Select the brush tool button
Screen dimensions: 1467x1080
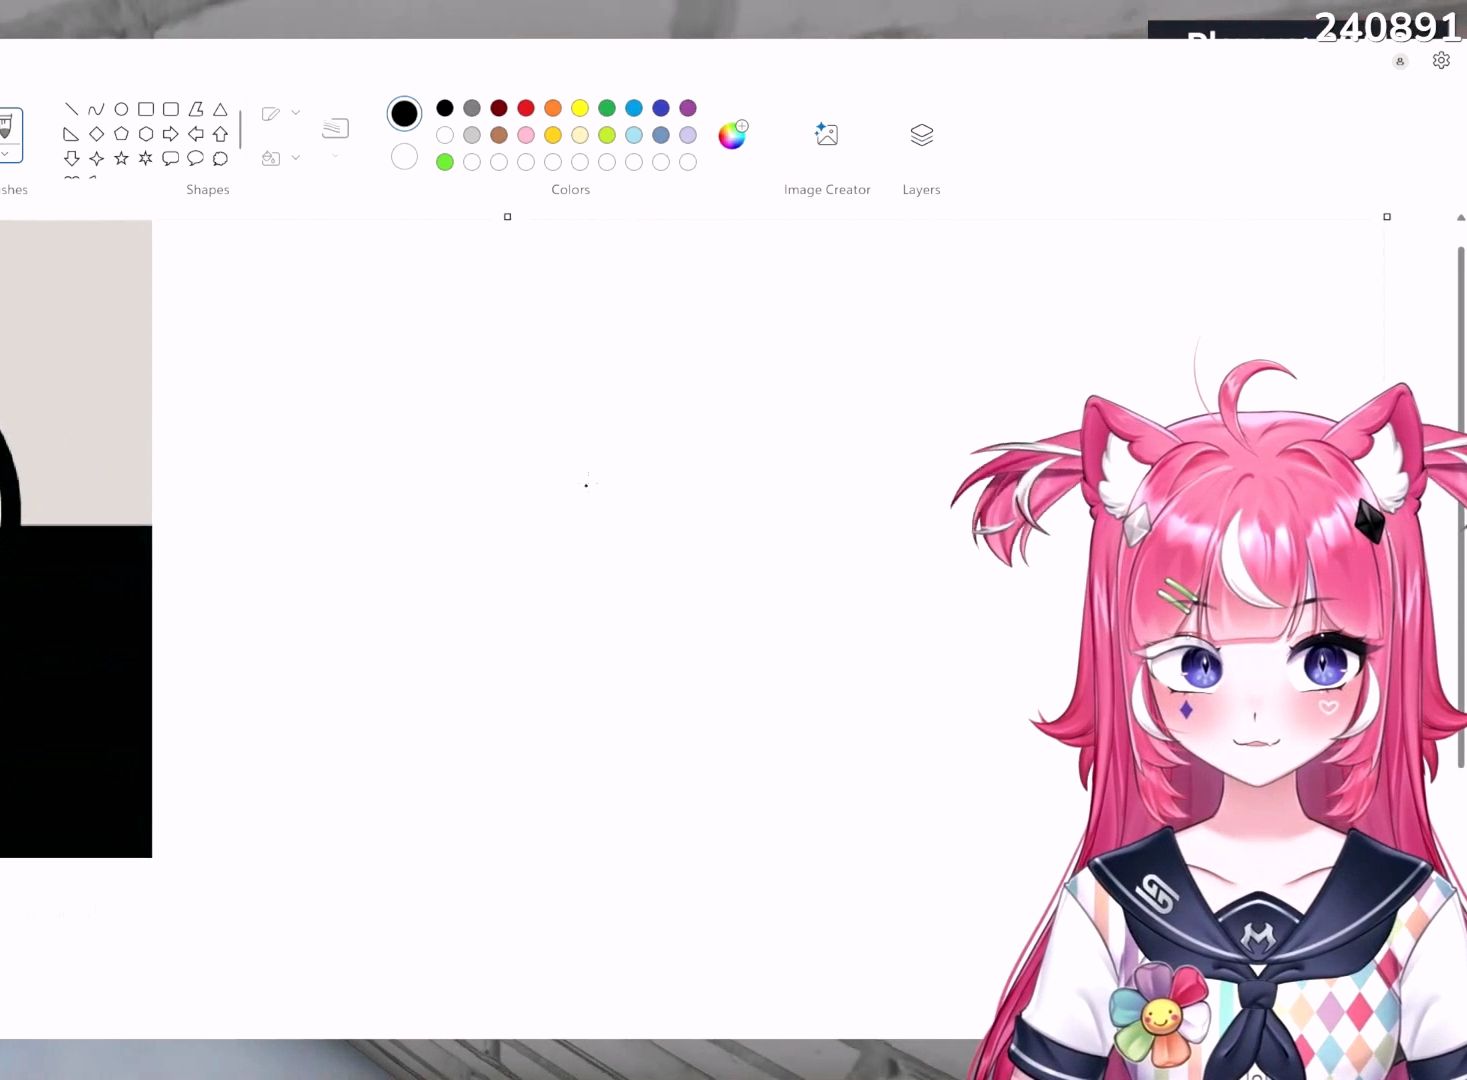[7, 127]
